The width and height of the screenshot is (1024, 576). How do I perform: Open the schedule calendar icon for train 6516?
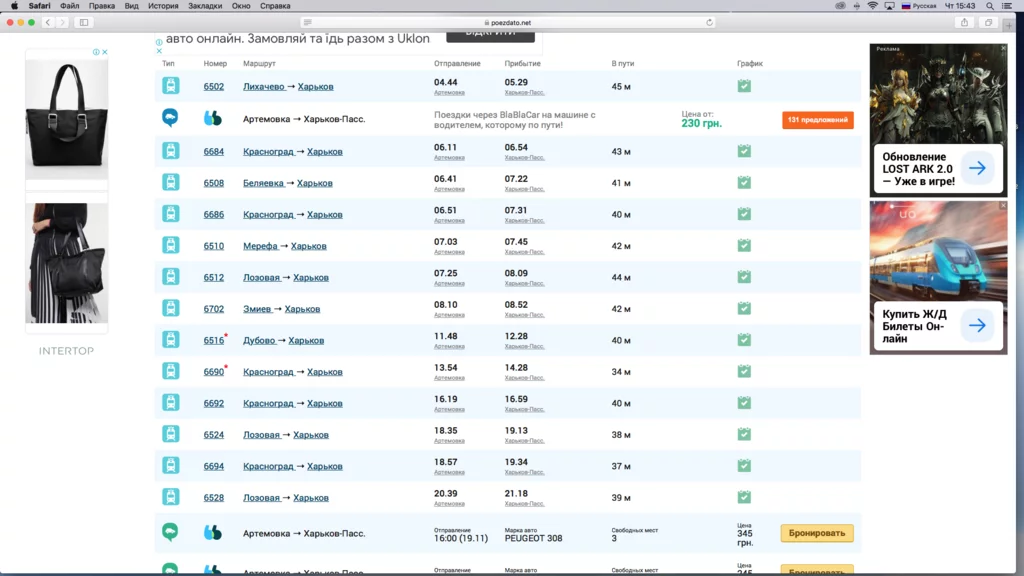click(x=744, y=340)
